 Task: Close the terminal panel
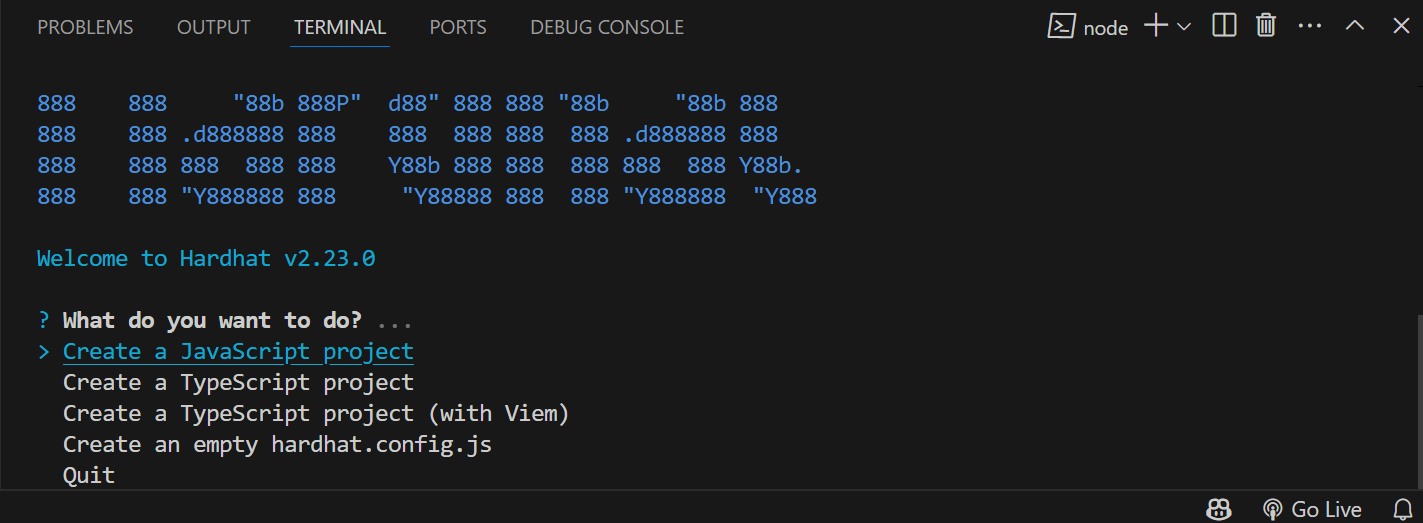[1401, 26]
